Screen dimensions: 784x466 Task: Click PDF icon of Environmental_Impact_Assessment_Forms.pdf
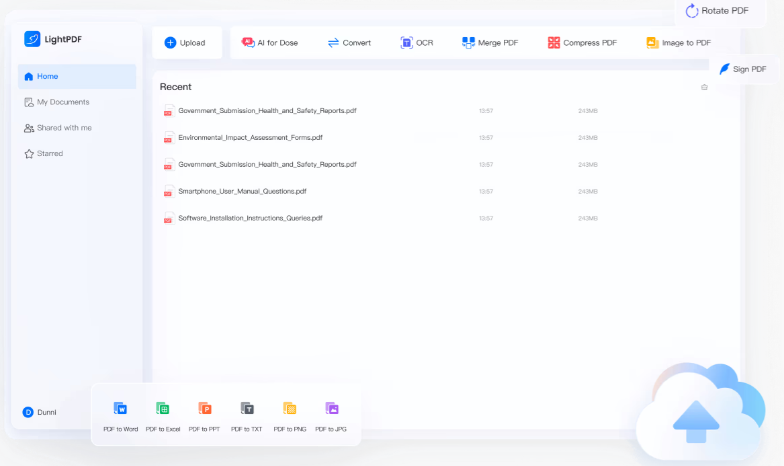[x=168, y=138]
